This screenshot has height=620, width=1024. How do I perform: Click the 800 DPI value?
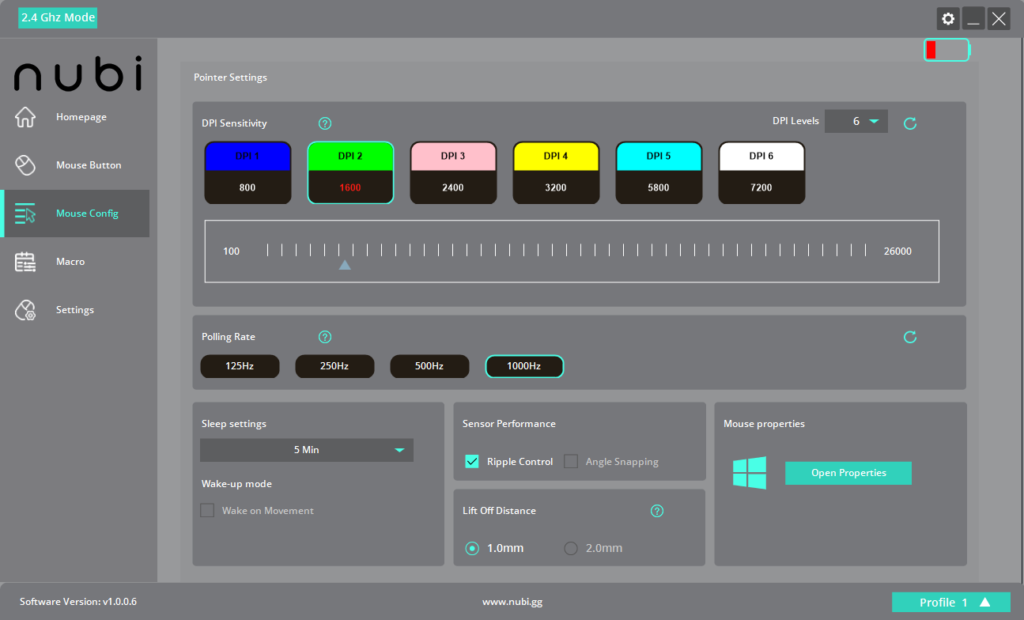click(248, 188)
